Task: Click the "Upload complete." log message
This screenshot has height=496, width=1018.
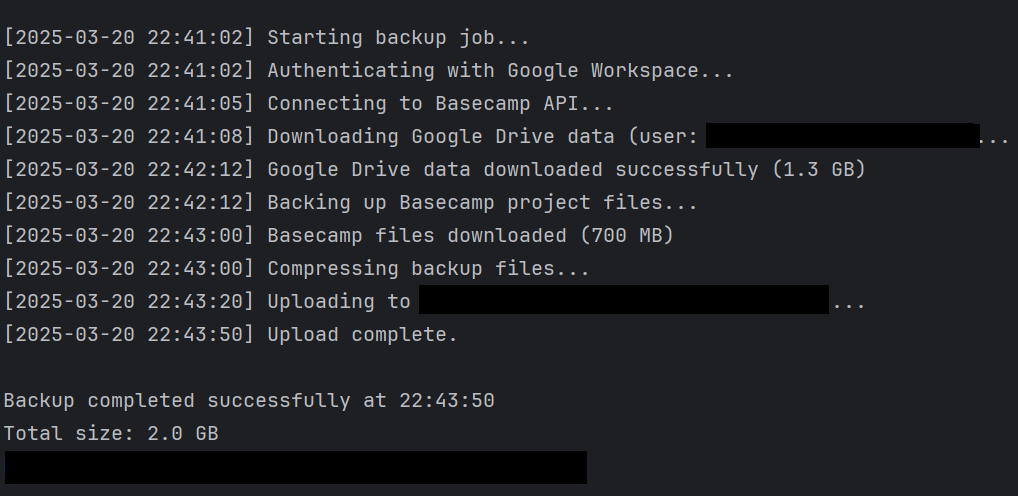Action: (x=362, y=335)
